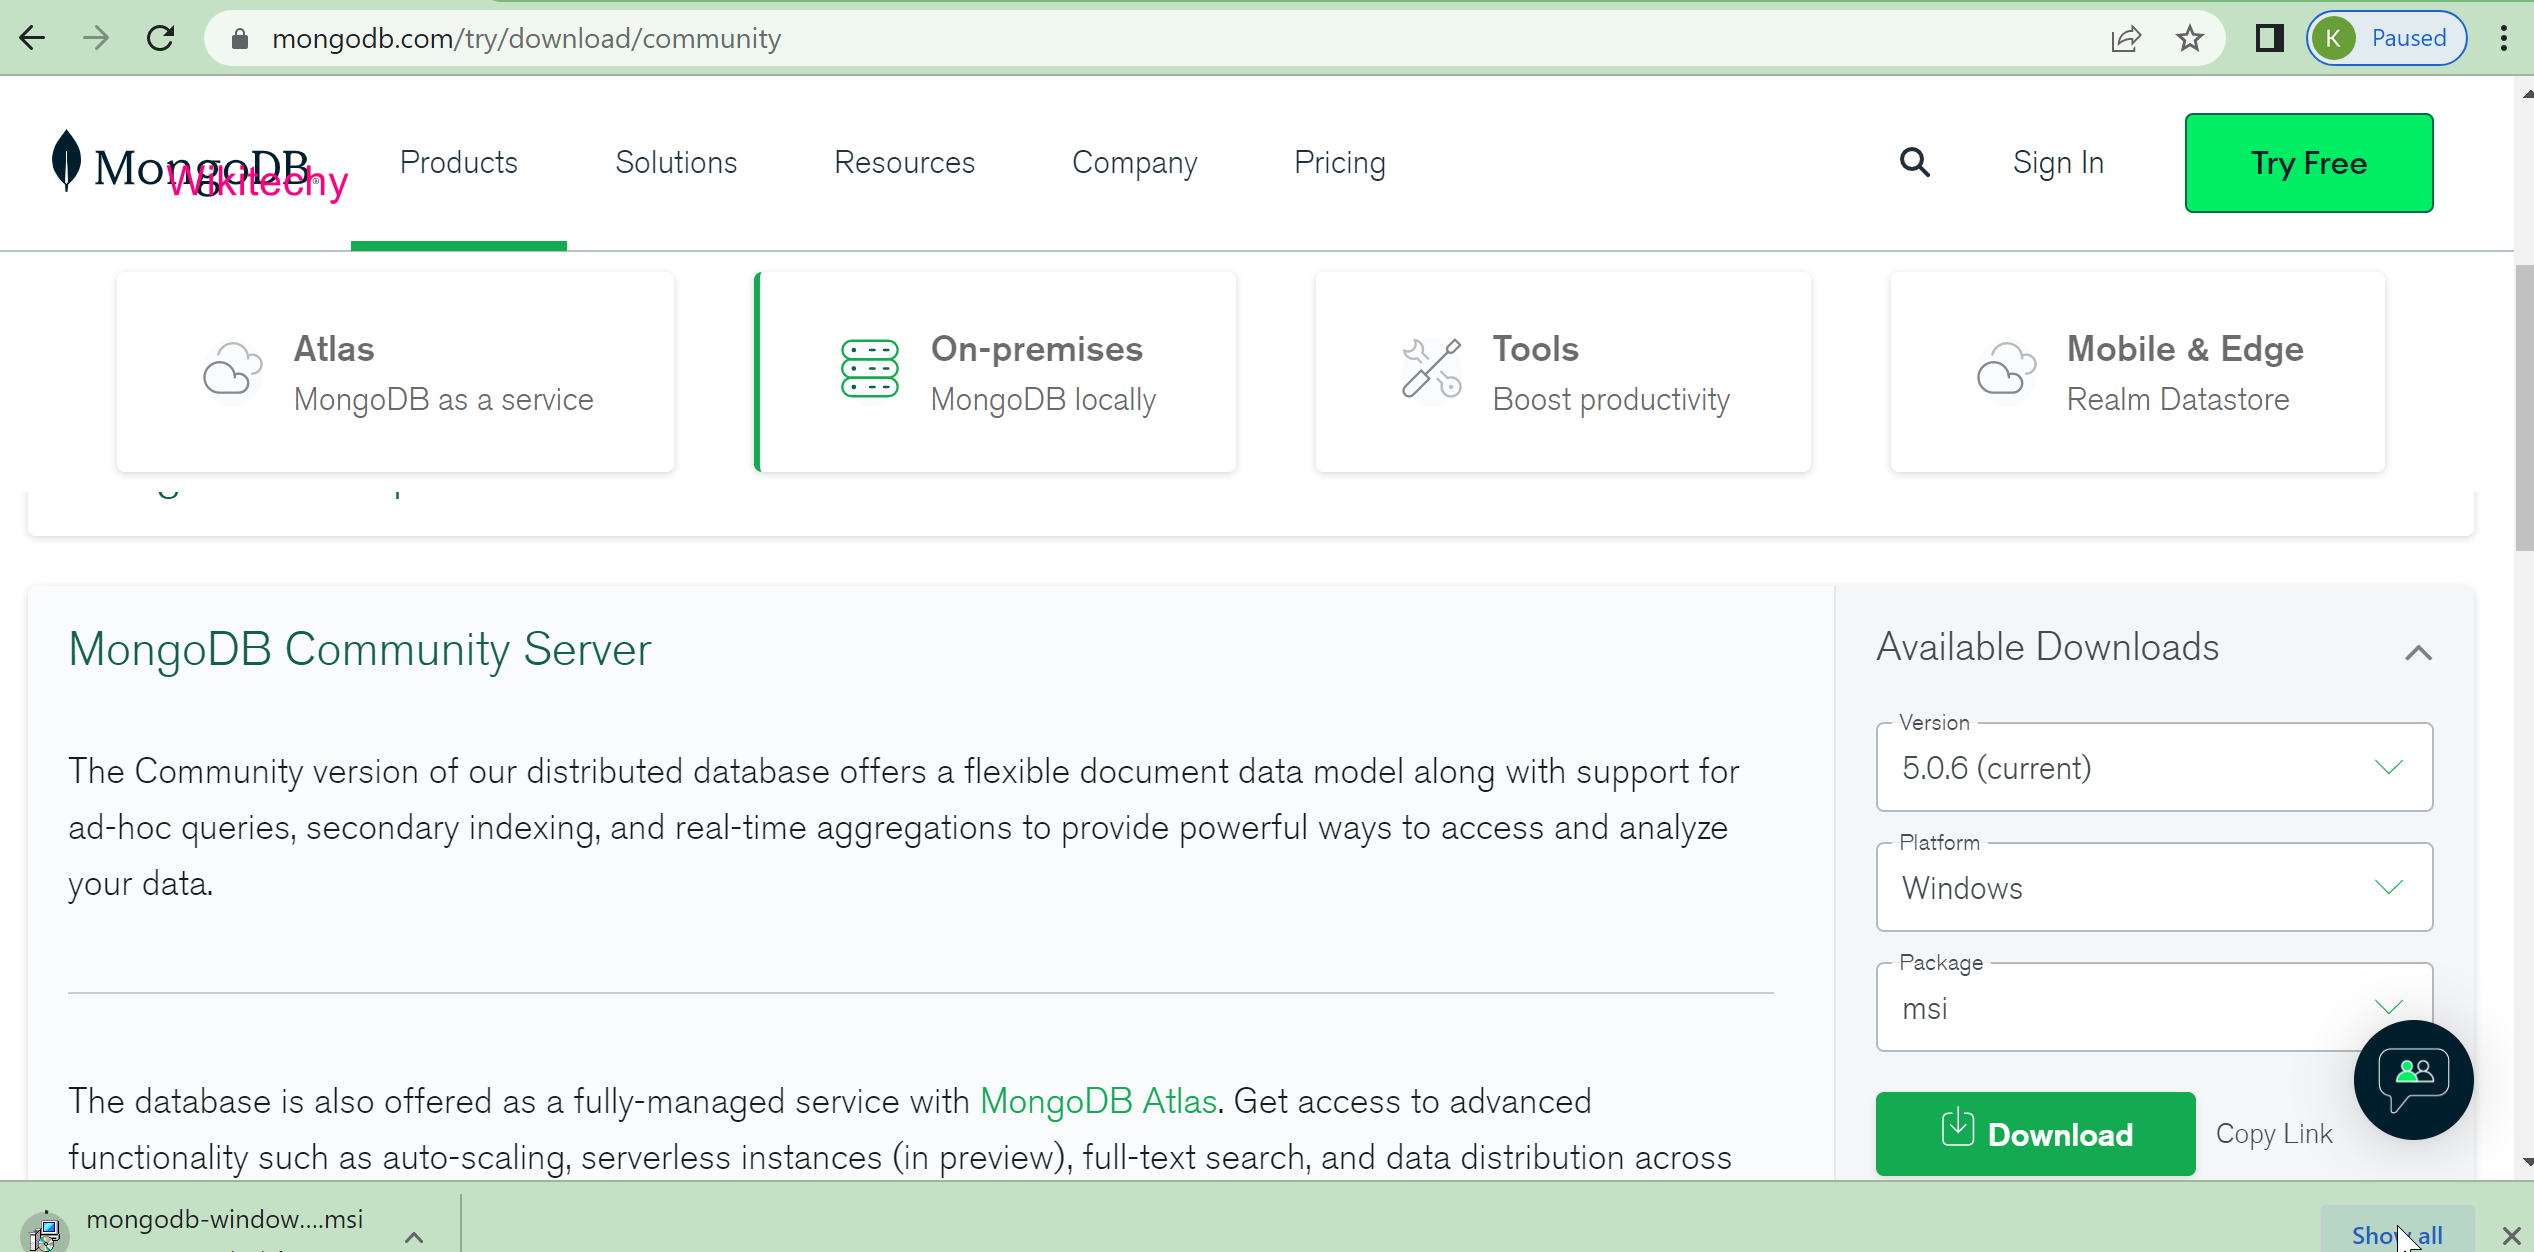This screenshot has height=1252, width=2534.
Task: Collapse the Available Downloads section
Action: [2417, 653]
